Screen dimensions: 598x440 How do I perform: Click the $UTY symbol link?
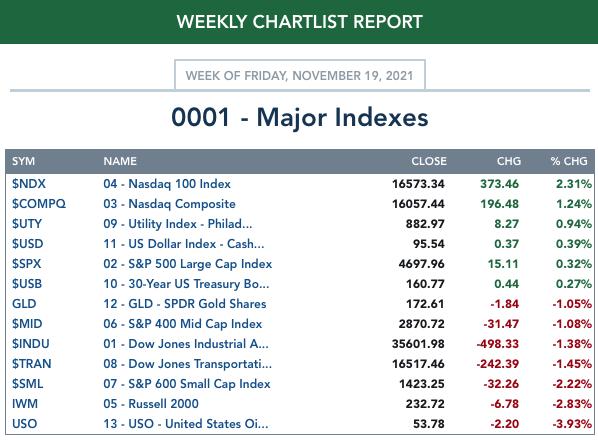click(27, 224)
